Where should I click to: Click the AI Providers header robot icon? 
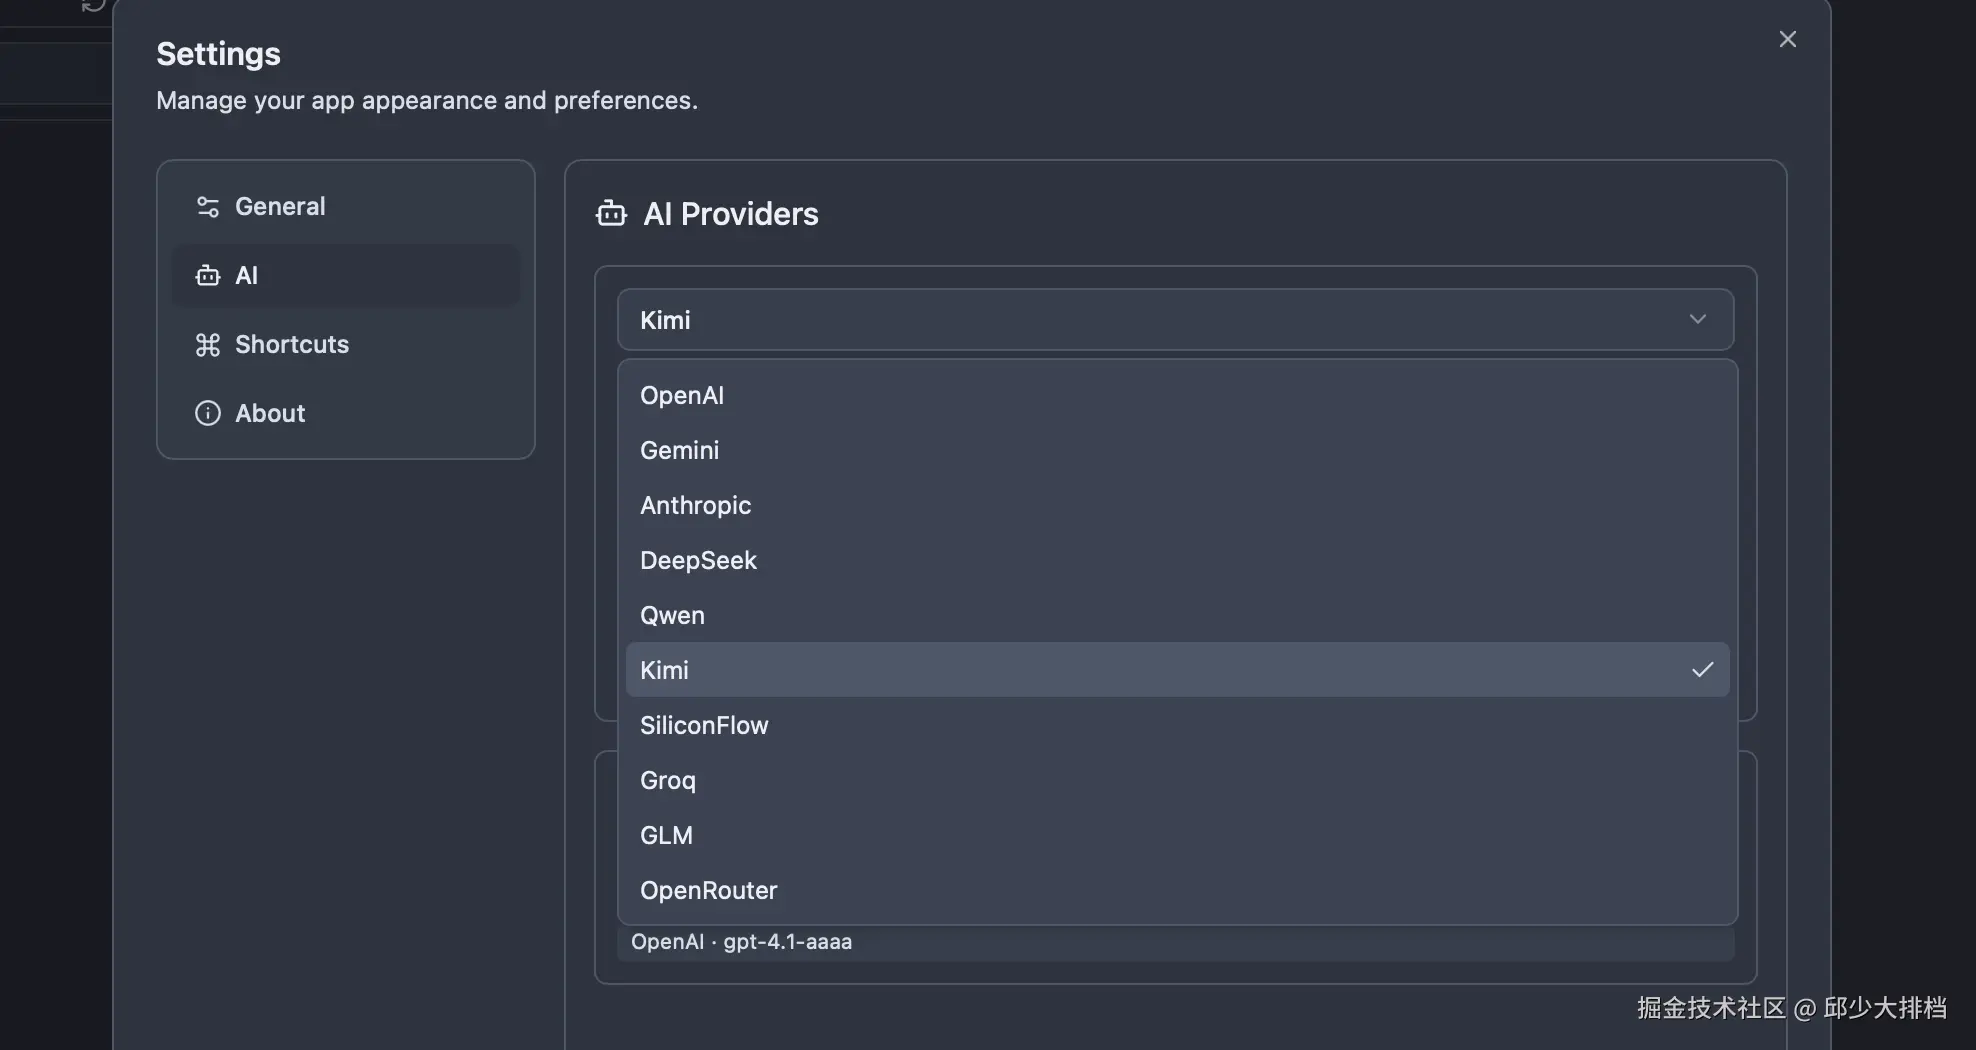[611, 214]
